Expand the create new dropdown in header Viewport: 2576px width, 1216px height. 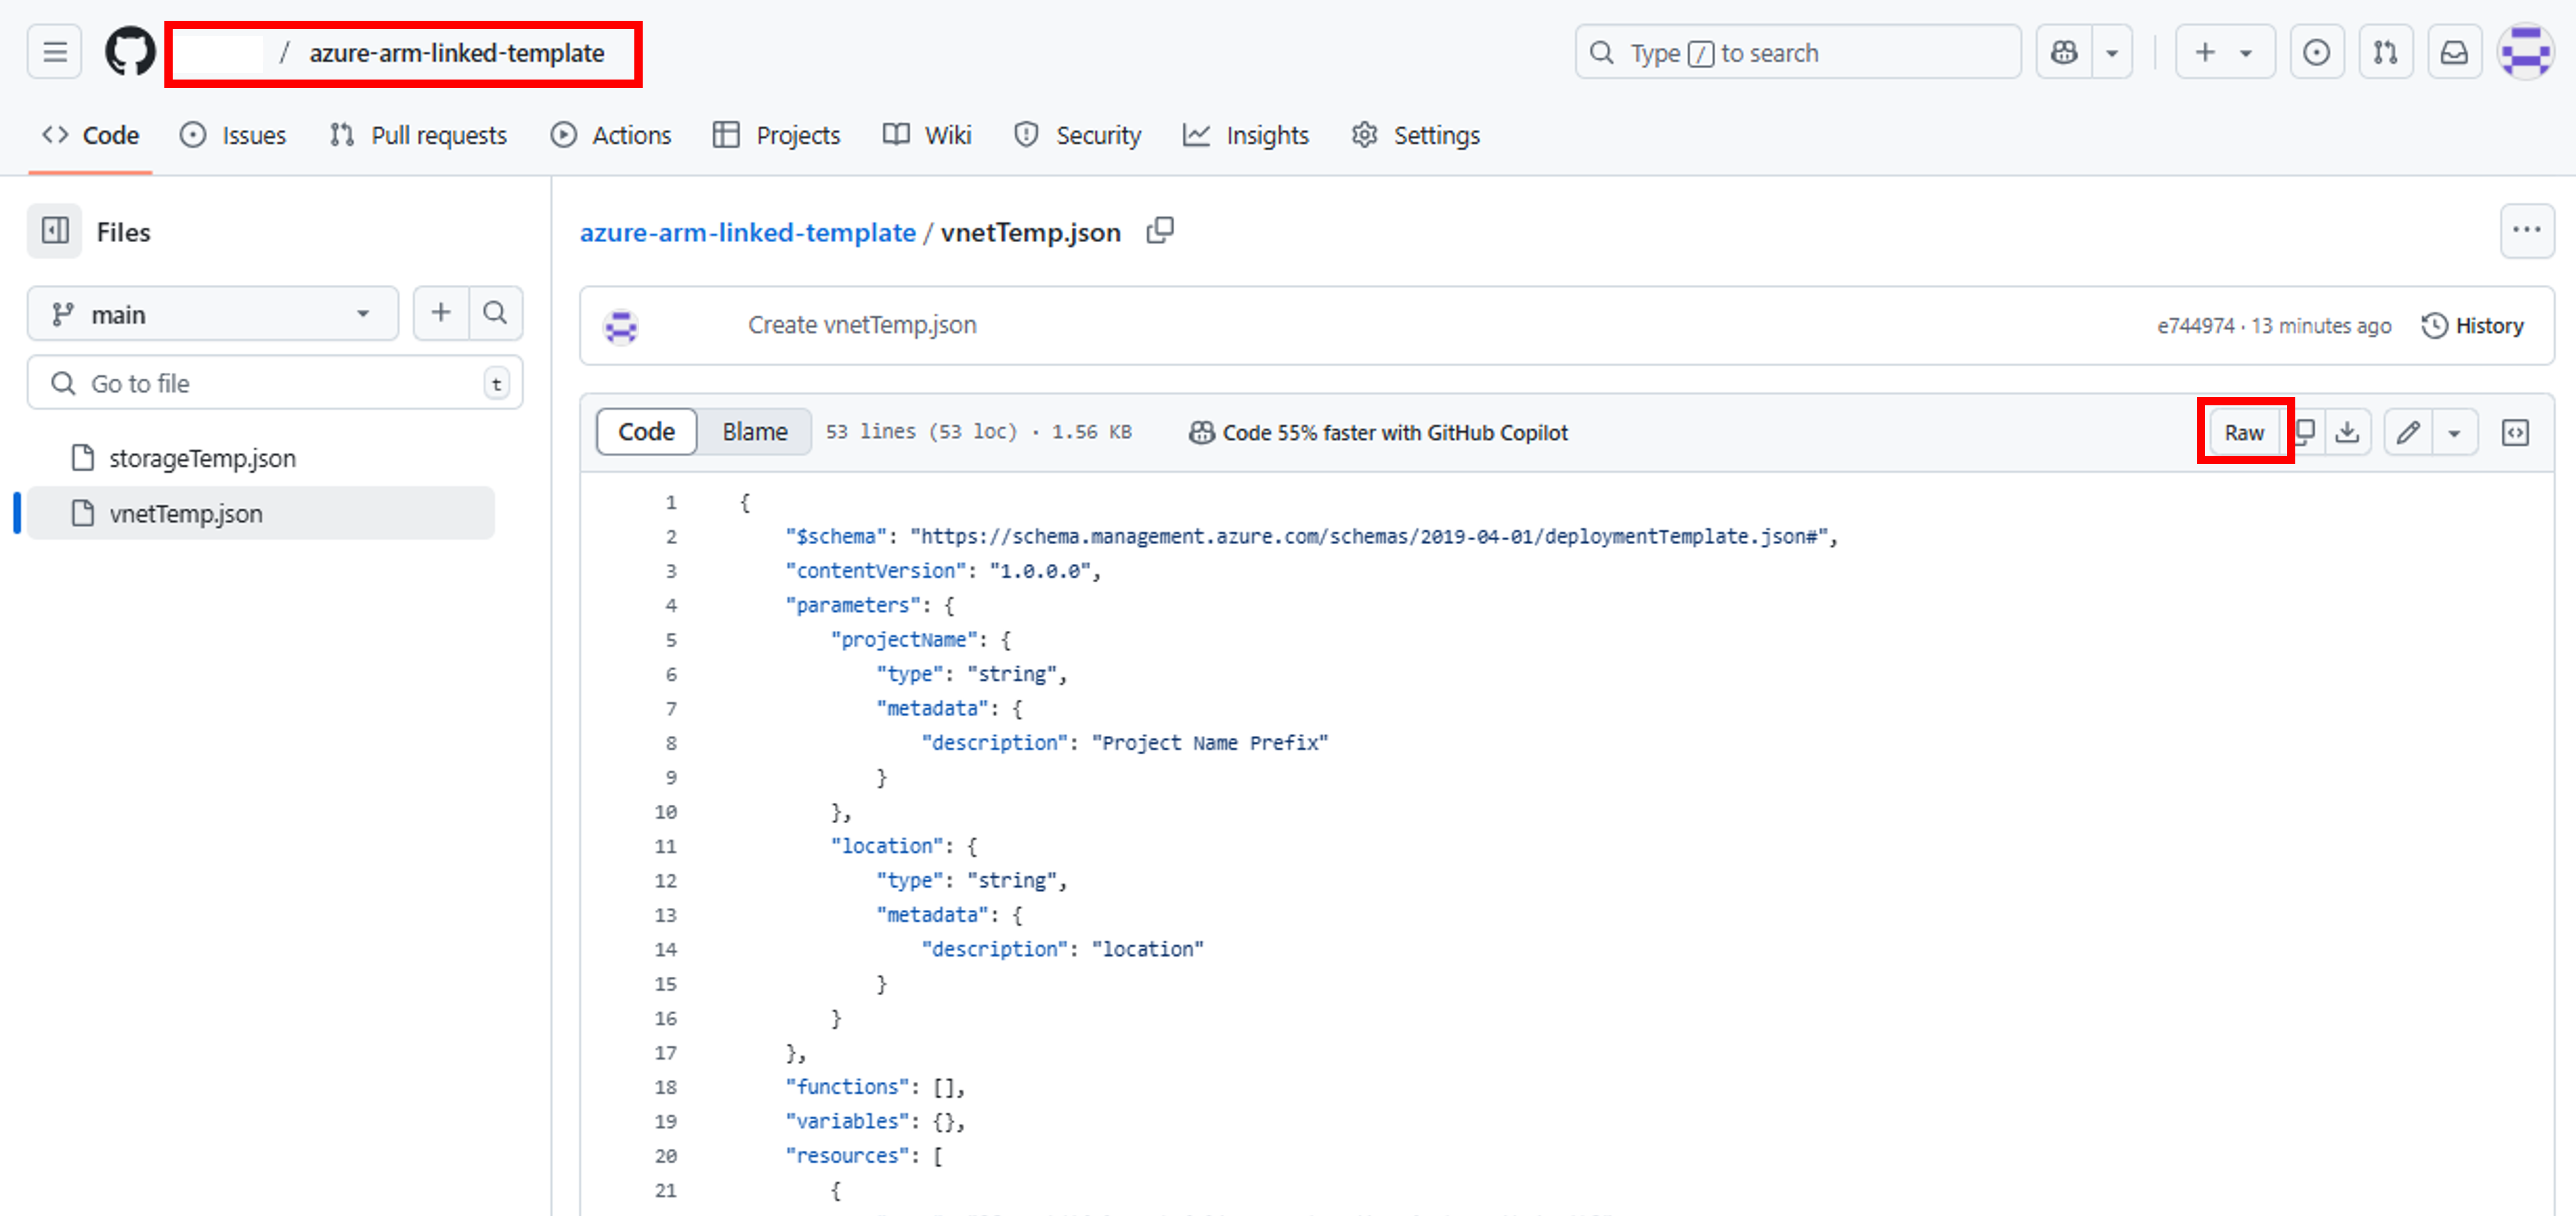tap(2246, 51)
